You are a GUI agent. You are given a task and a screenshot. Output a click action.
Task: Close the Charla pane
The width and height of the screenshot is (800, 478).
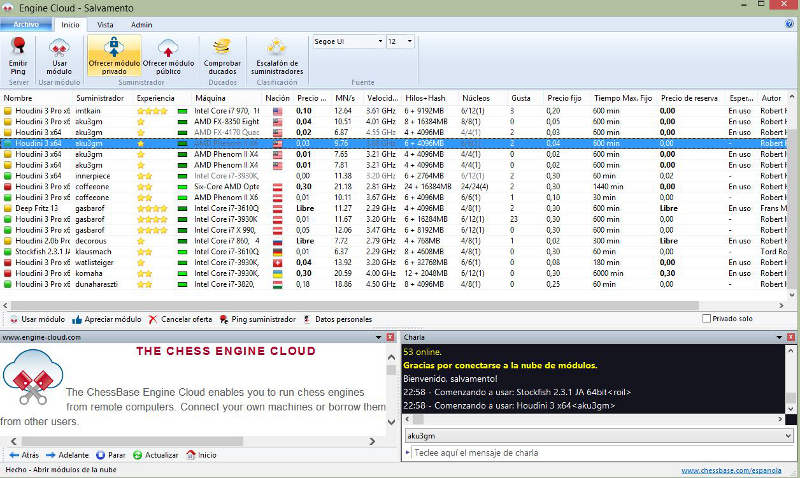(x=790, y=337)
